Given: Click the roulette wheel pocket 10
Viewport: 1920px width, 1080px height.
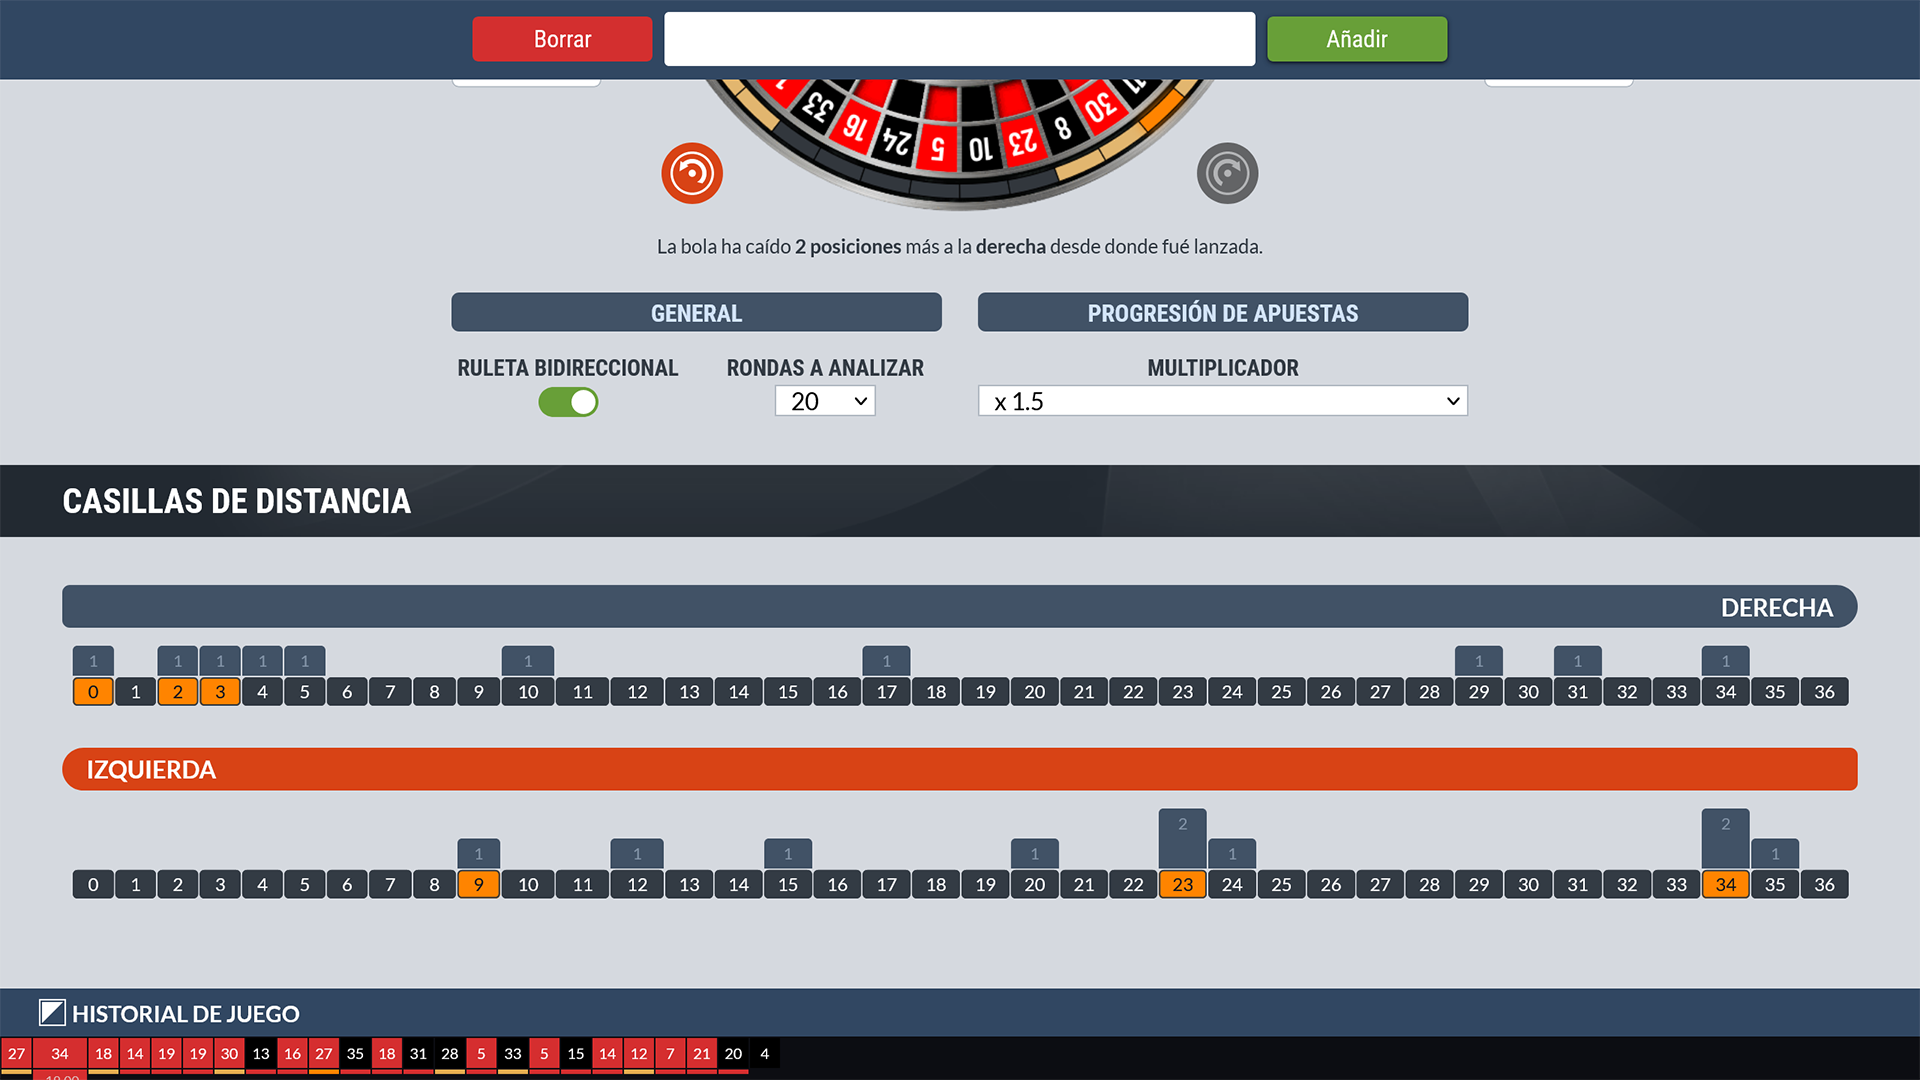Looking at the screenshot, I should coord(980,150).
